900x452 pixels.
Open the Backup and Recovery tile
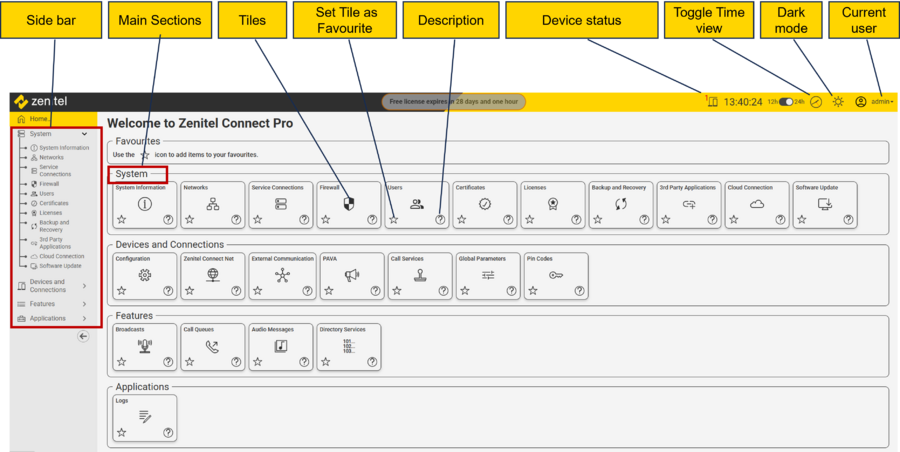[x=621, y=205]
